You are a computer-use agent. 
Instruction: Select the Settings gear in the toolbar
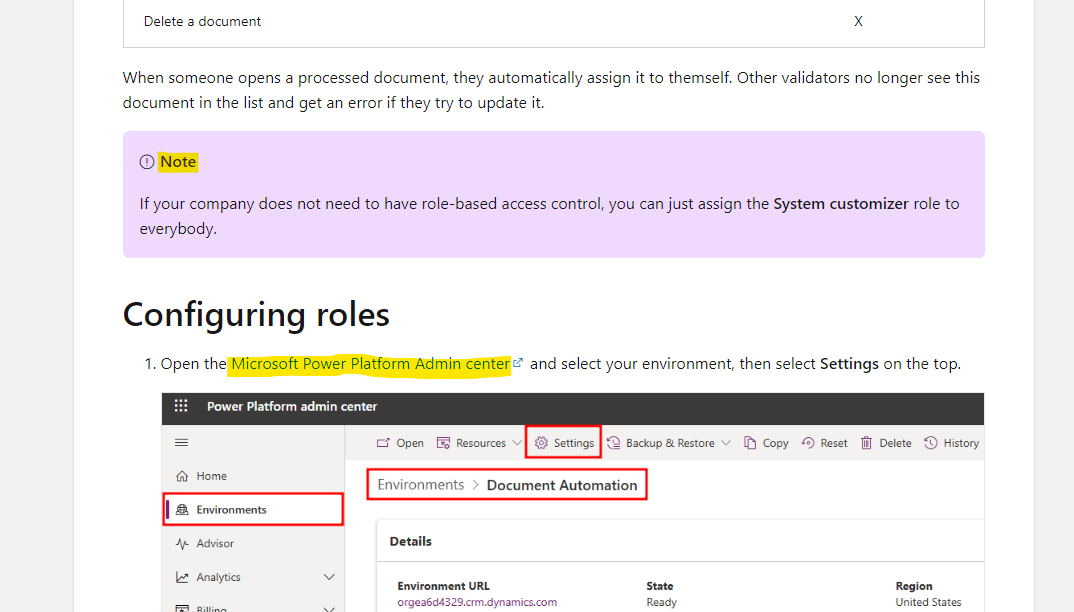[563, 442]
